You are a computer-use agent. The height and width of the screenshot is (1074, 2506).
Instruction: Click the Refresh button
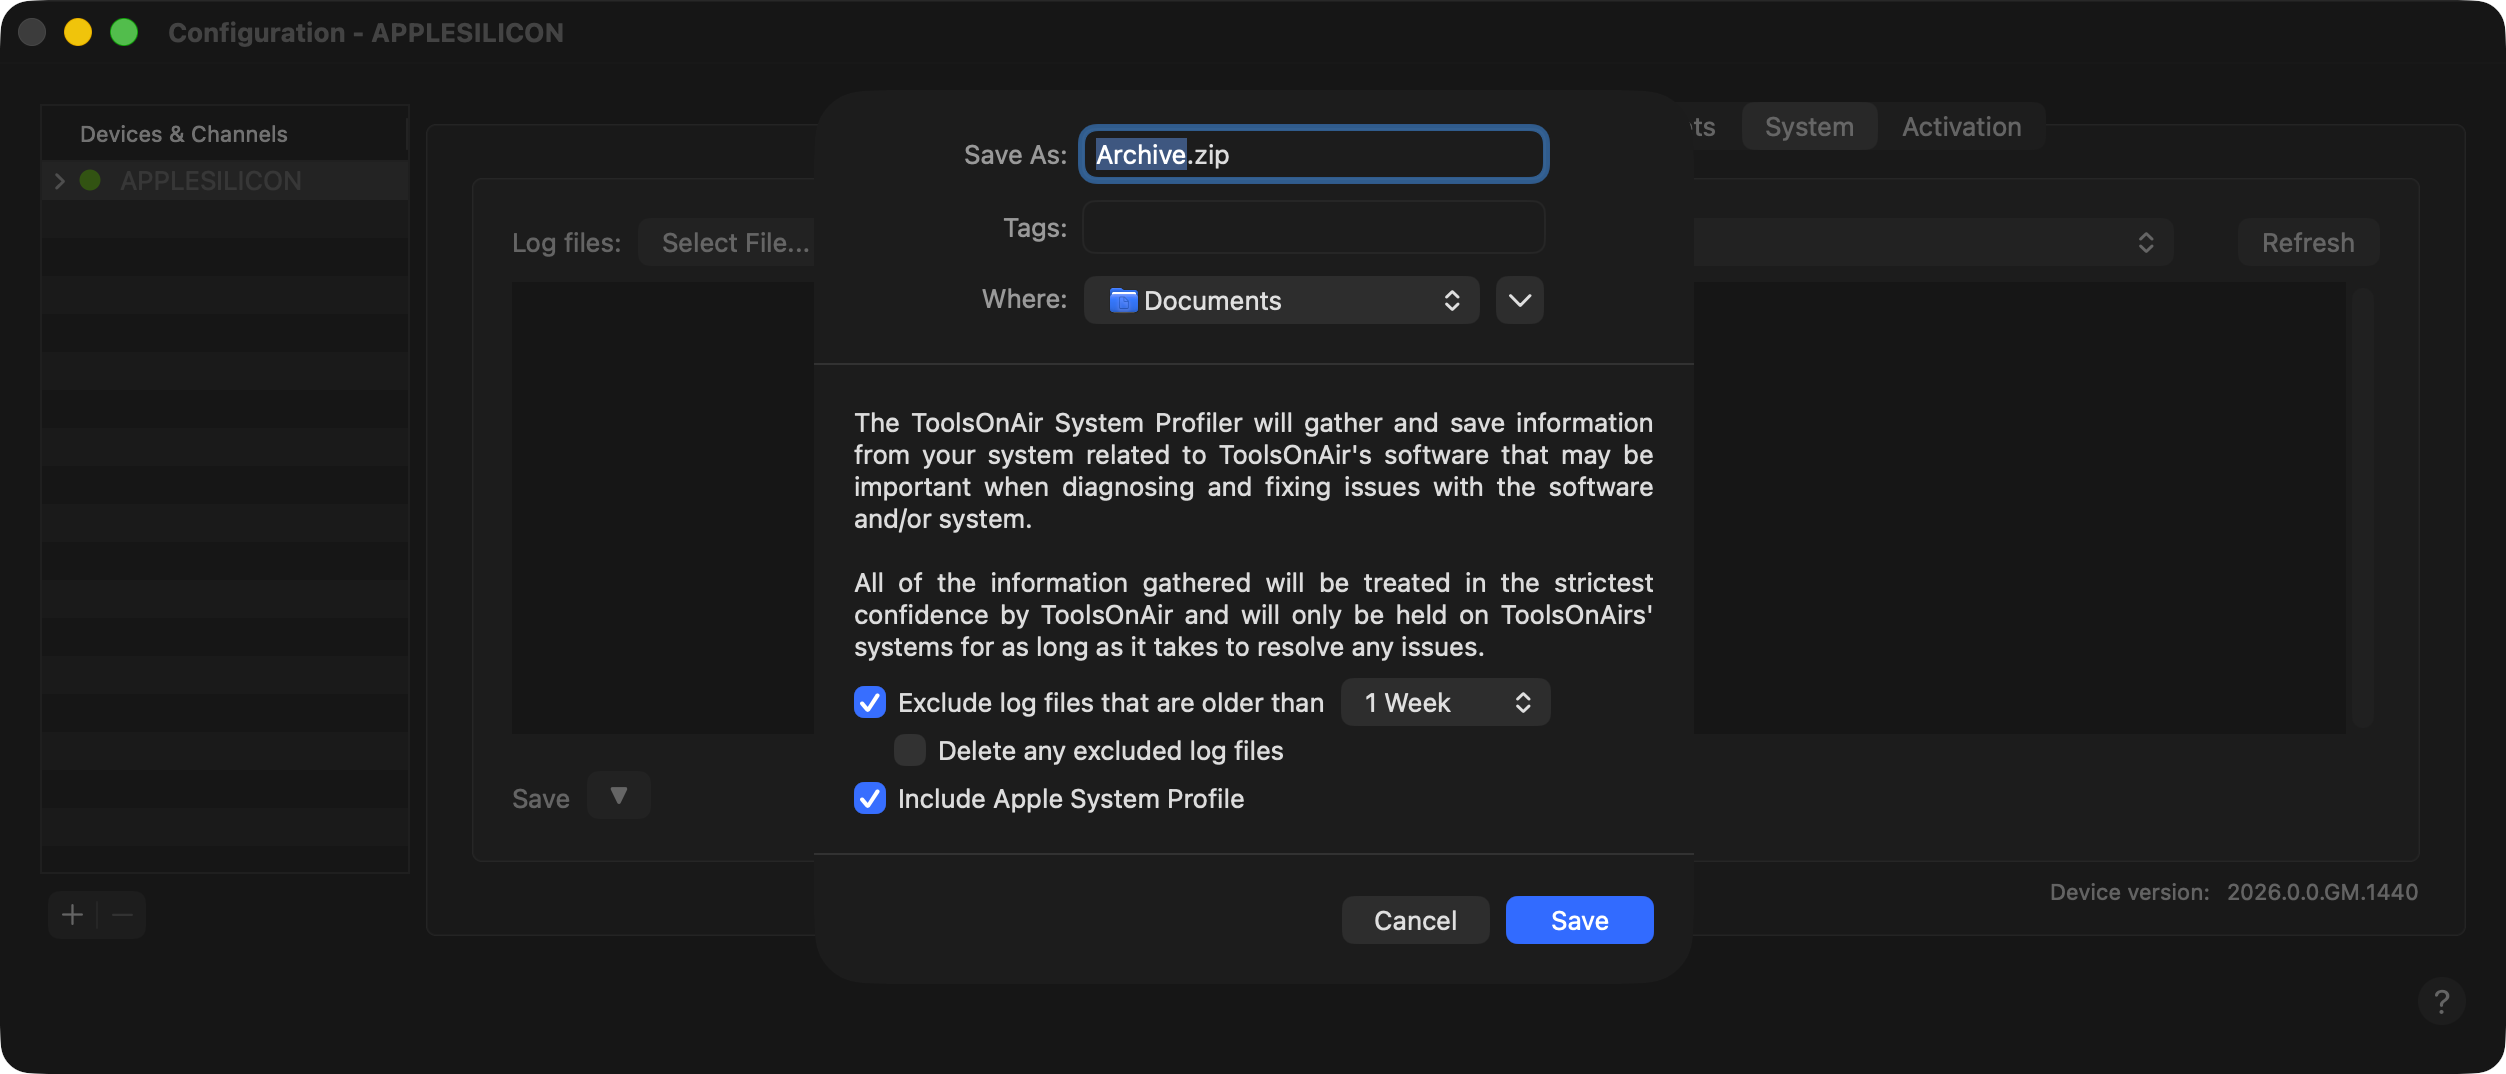click(x=2308, y=243)
